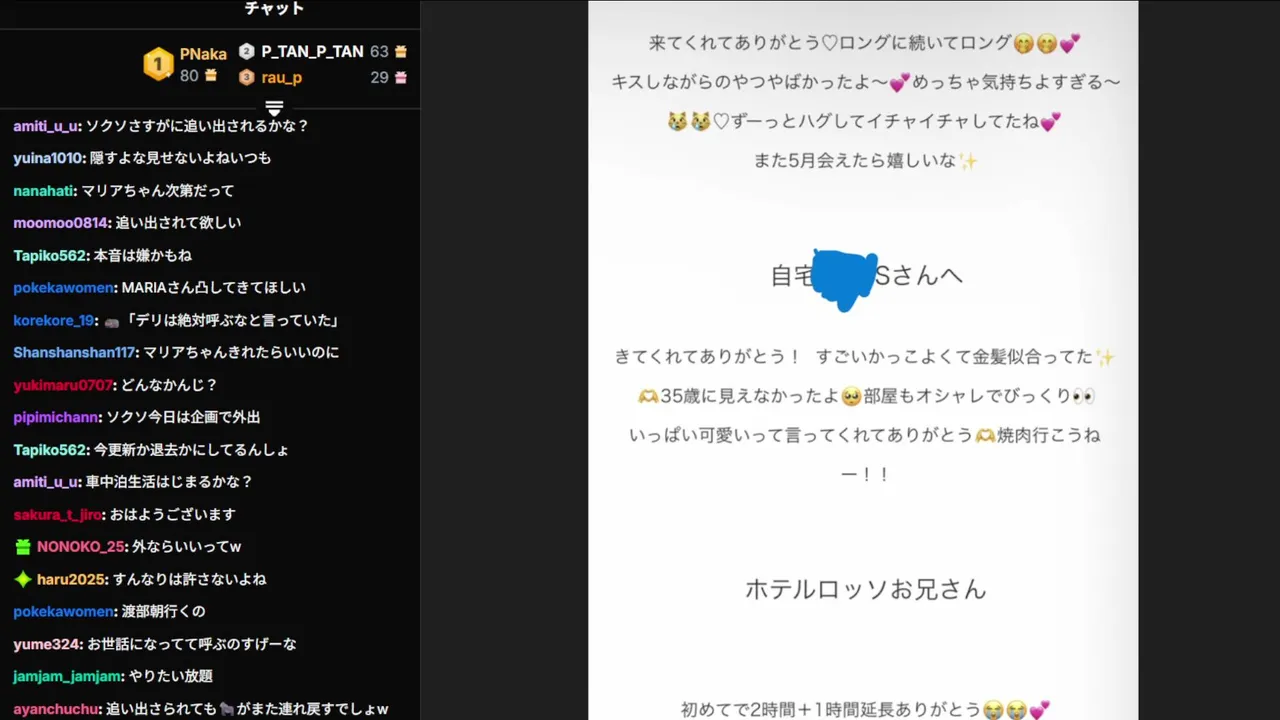Image resolution: width=1280 pixels, height=720 pixels.
Task: Click the number 80 under PNaka
Action: click(x=190, y=75)
